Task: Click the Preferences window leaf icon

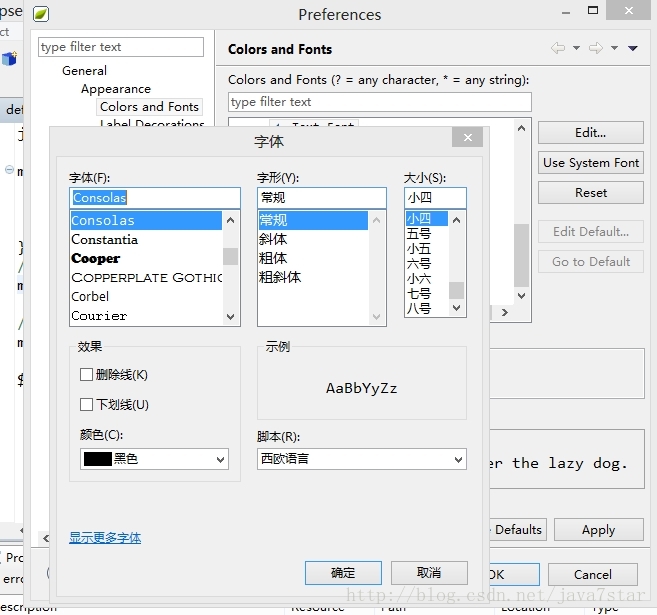Action: [41, 14]
